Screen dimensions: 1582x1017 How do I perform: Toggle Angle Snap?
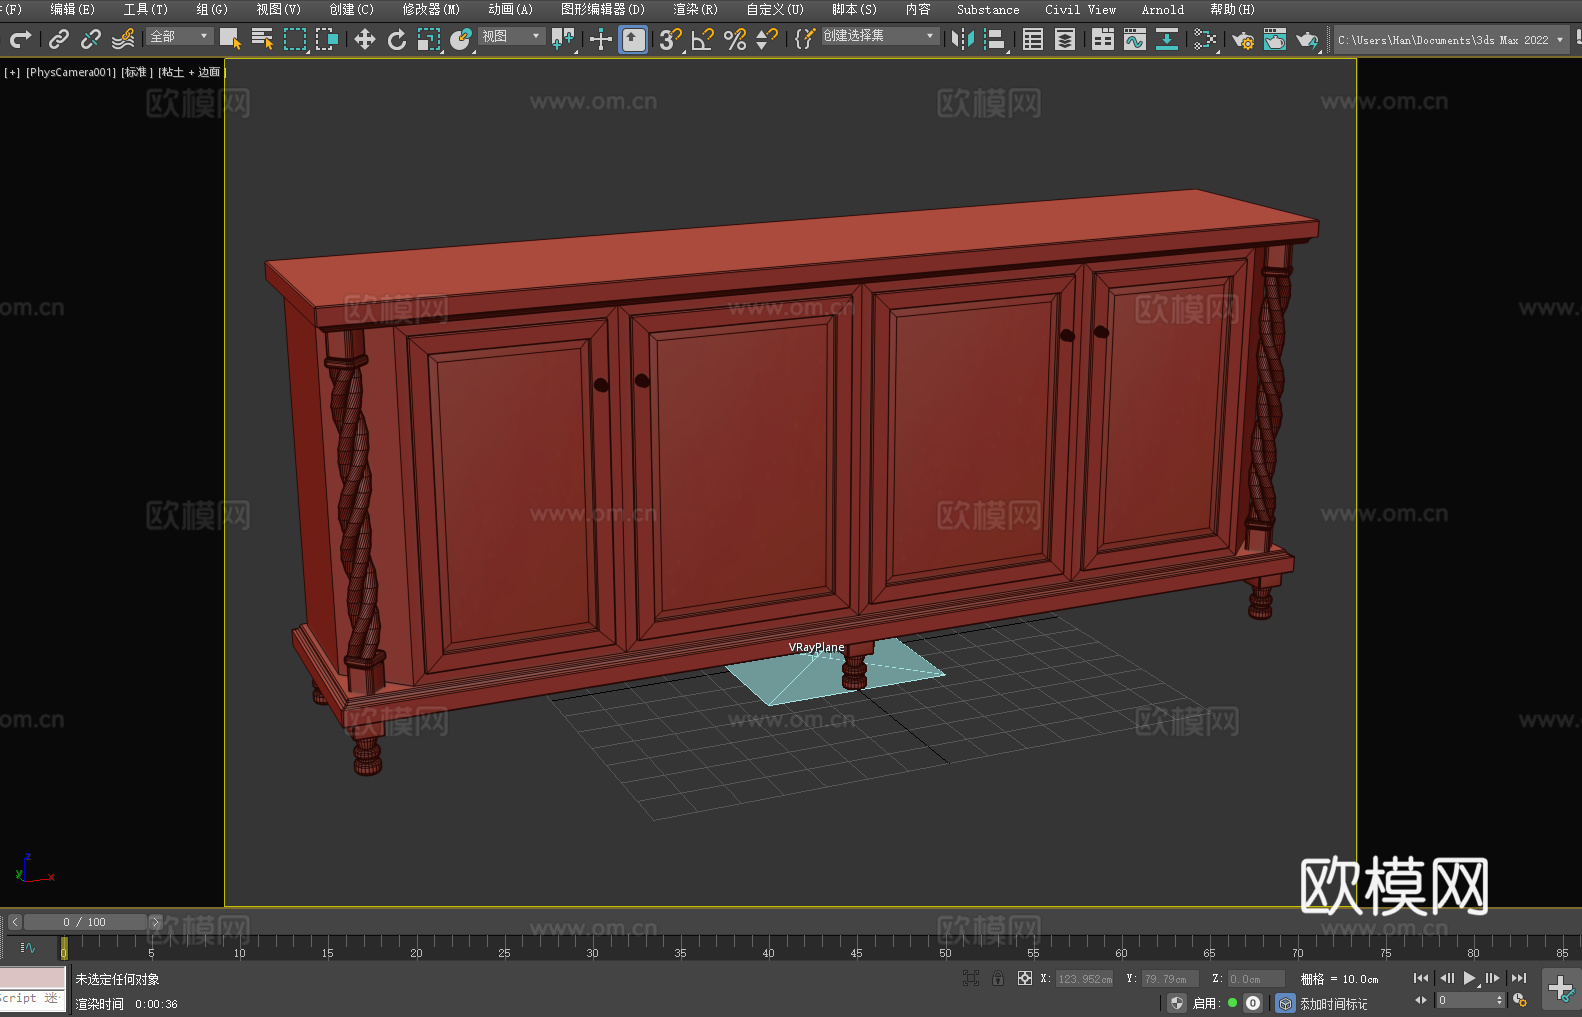pyautogui.click(x=702, y=39)
